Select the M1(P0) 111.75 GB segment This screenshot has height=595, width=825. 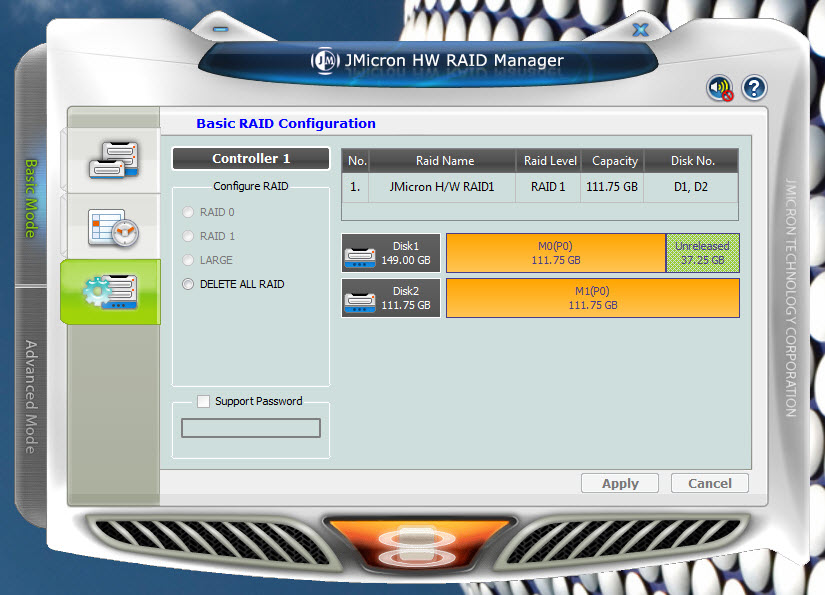[x=593, y=298]
